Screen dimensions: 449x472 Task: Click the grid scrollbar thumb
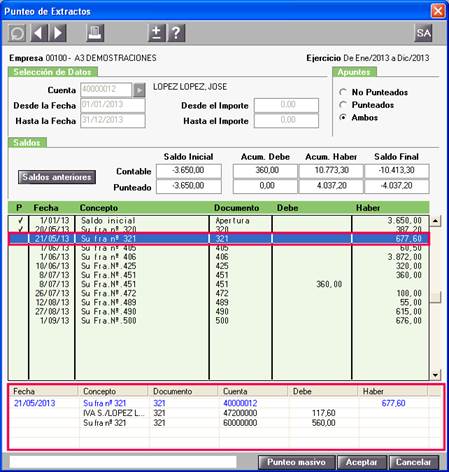(435, 297)
